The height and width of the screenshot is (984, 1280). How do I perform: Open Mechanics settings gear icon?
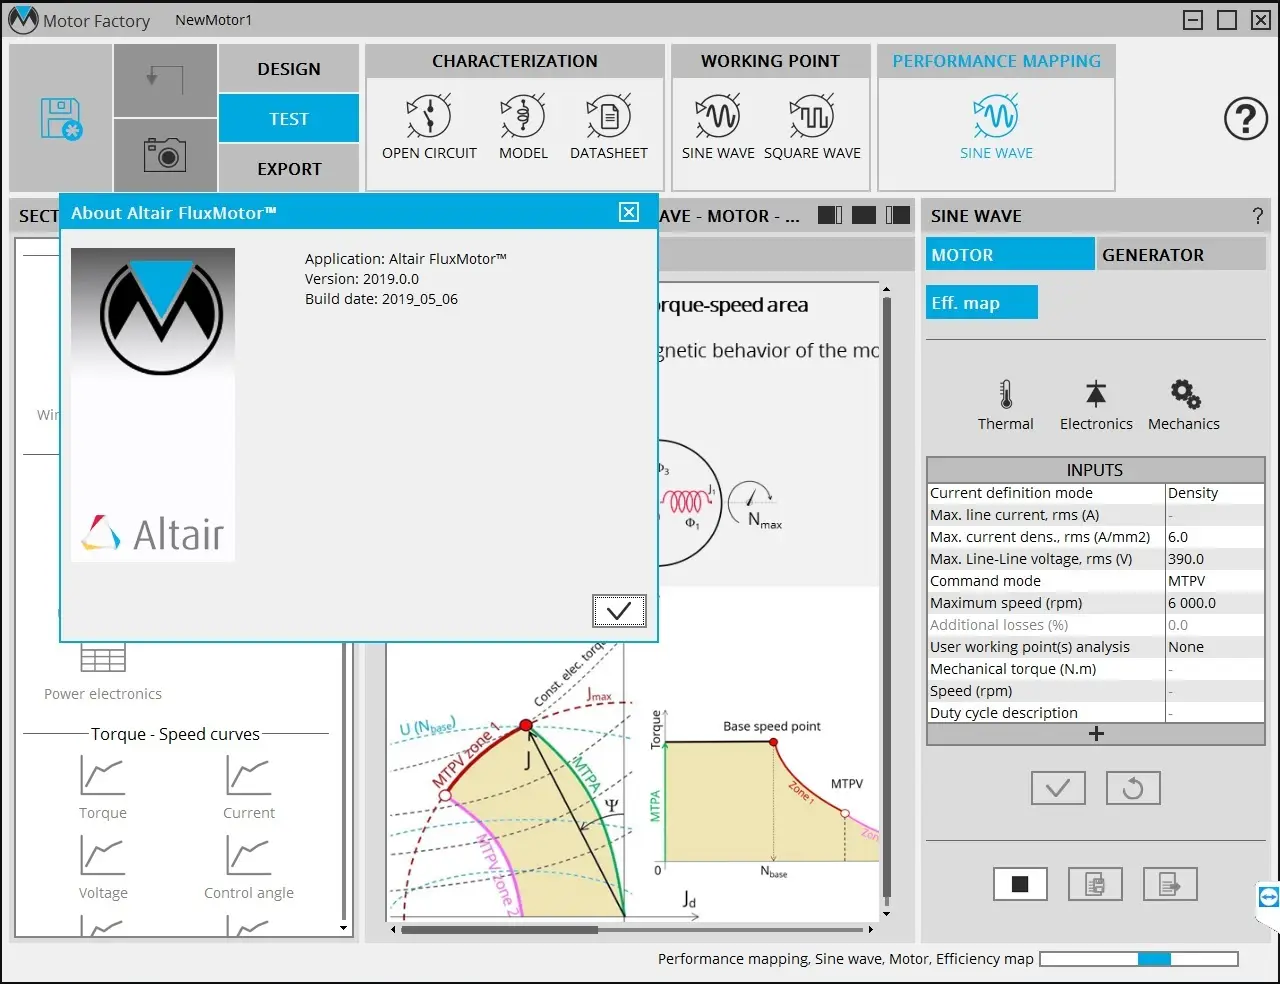point(1185,394)
